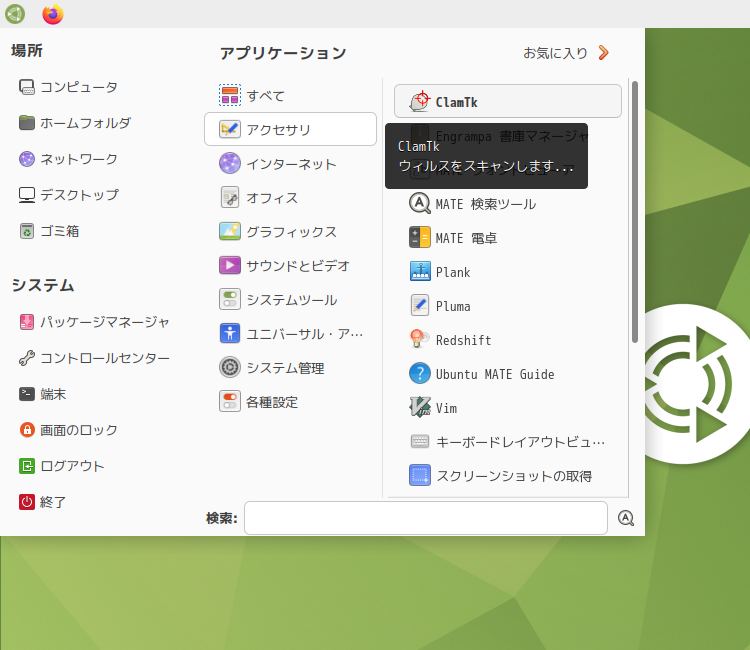This screenshot has height=650, width=750.
Task: Select システム管理 category
Action: (x=290, y=367)
